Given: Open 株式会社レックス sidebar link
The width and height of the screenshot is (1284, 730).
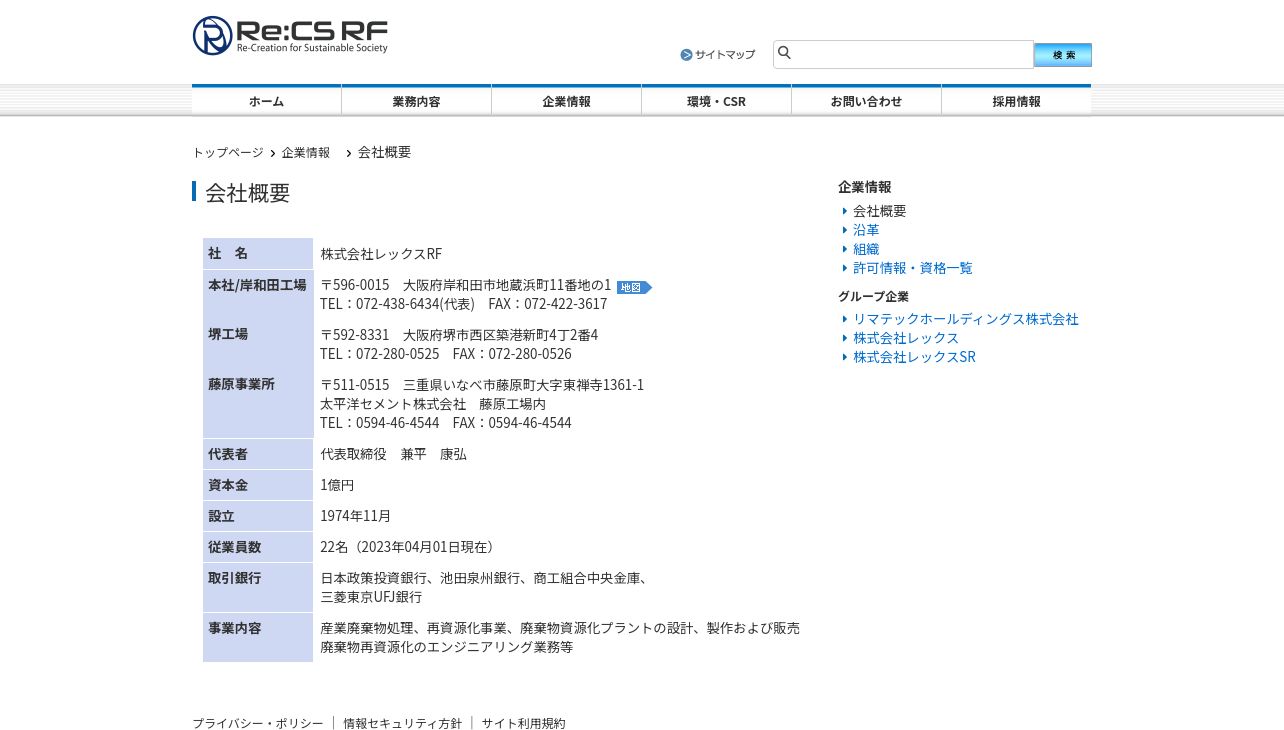Looking at the screenshot, I should (x=906, y=338).
